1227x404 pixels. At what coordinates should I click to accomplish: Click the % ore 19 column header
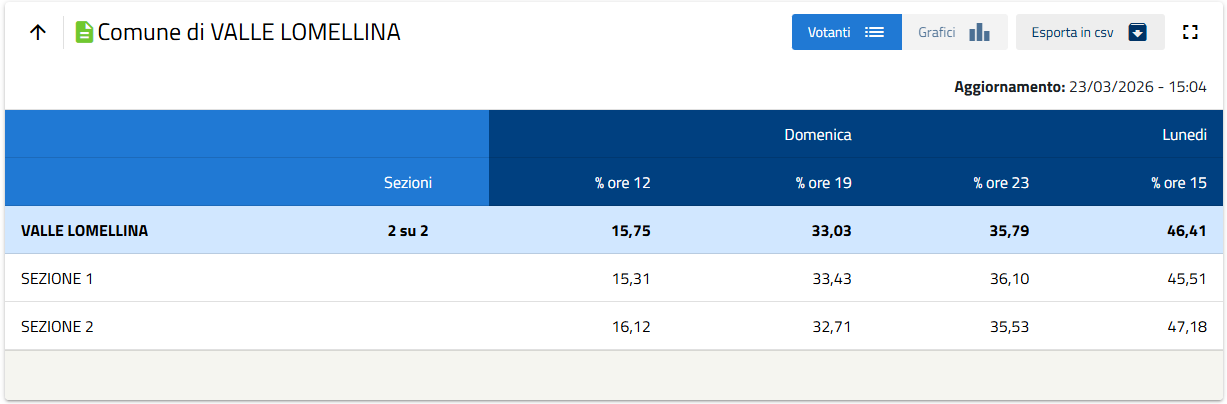coord(823,183)
